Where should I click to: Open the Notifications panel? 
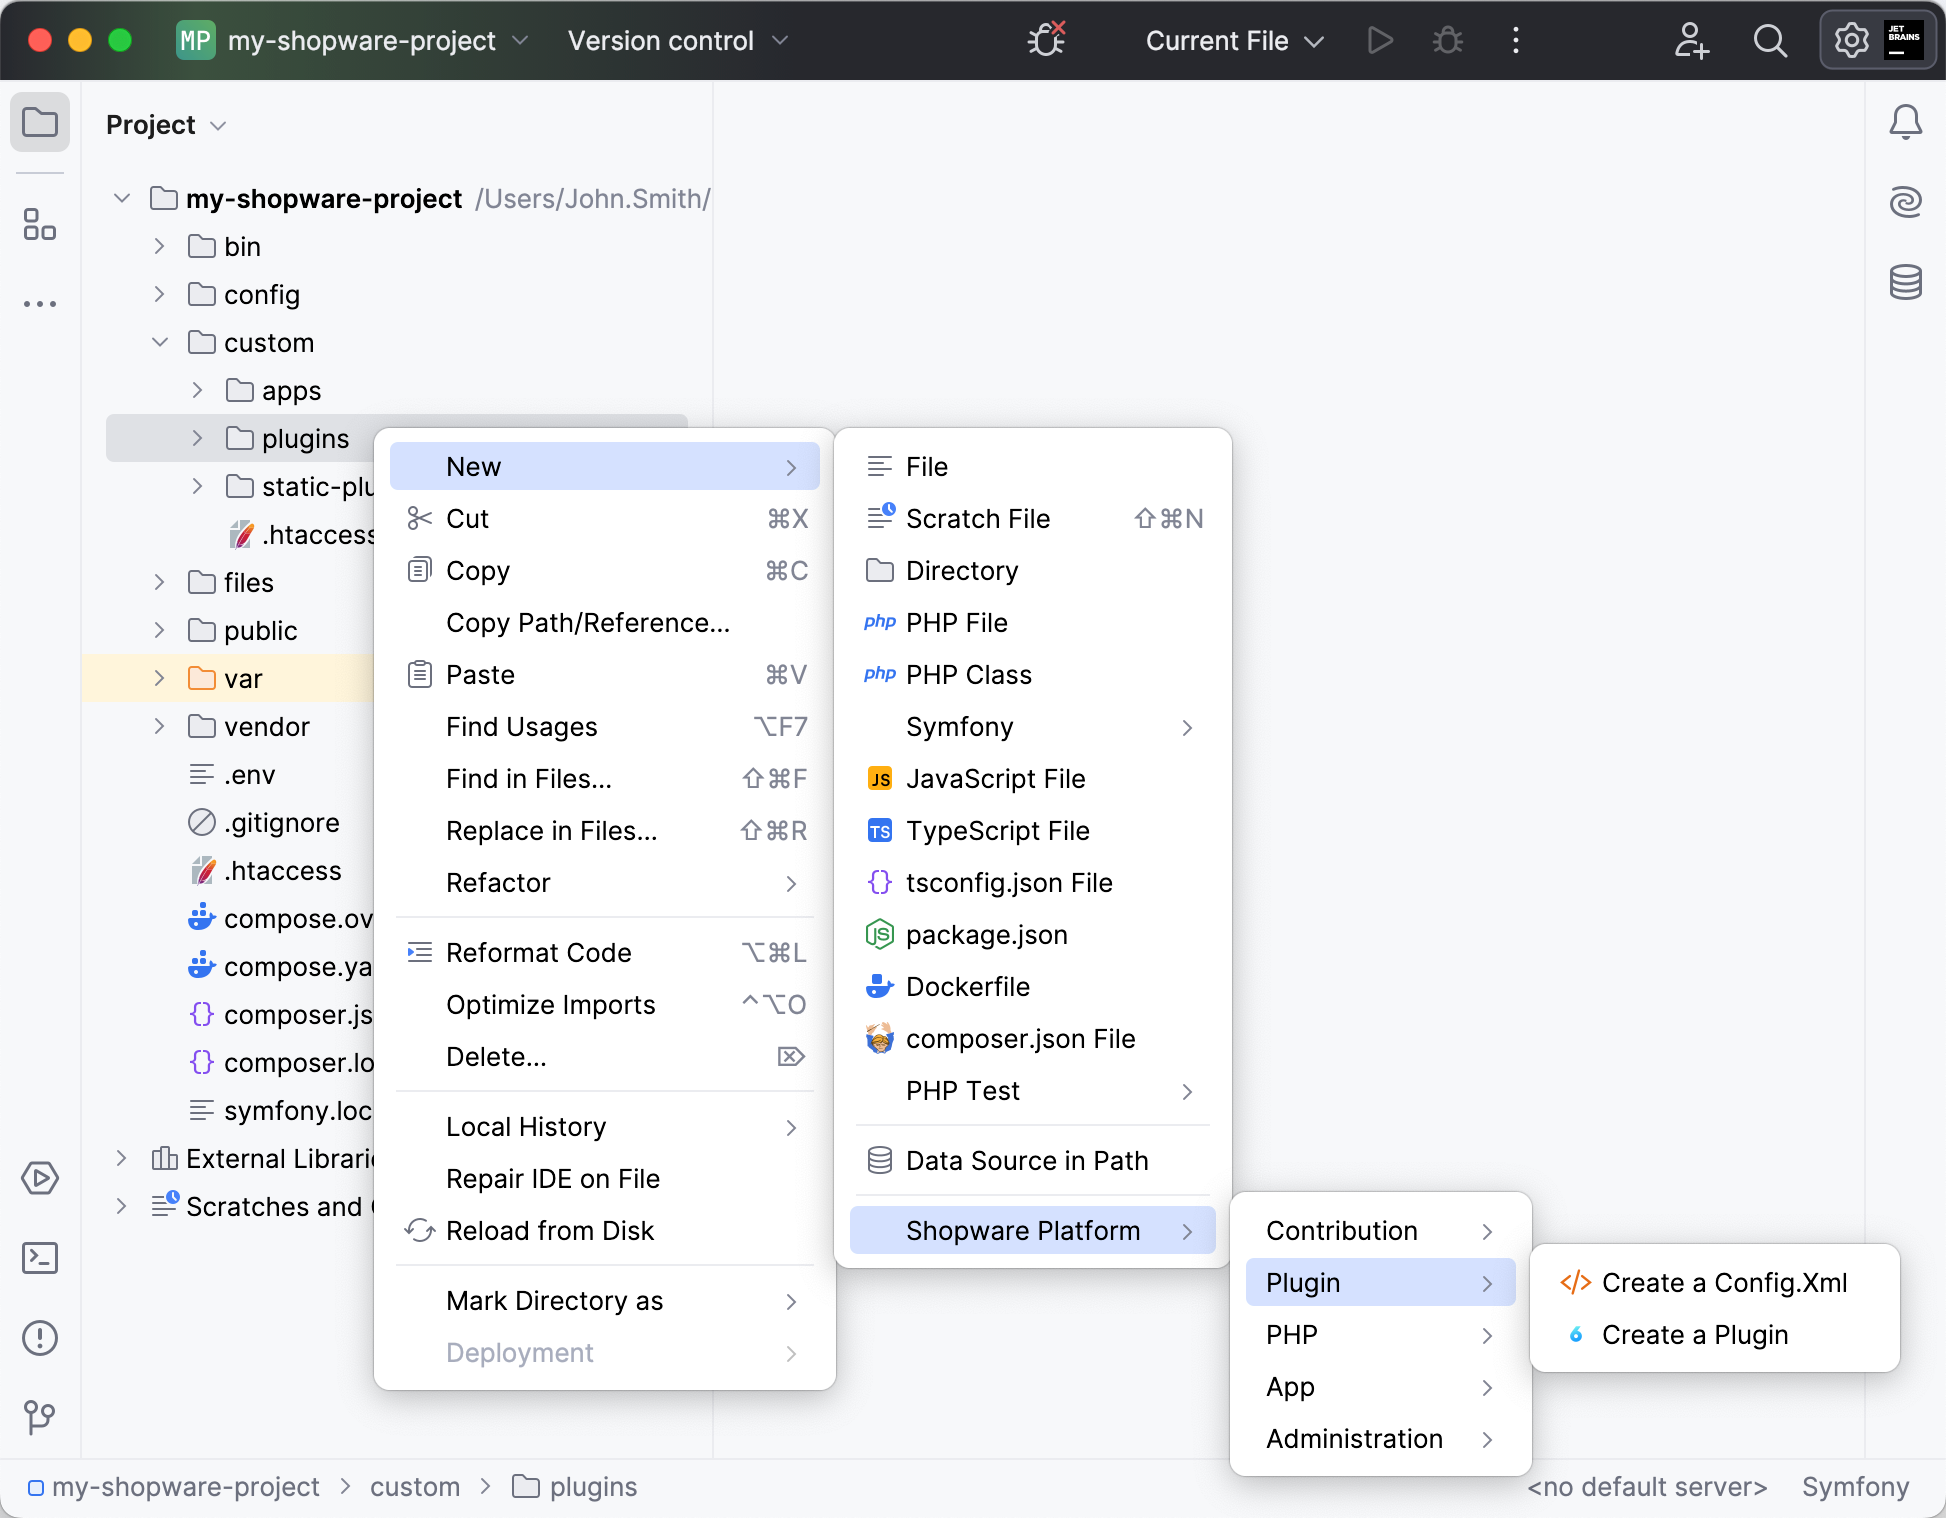pos(1906,121)
